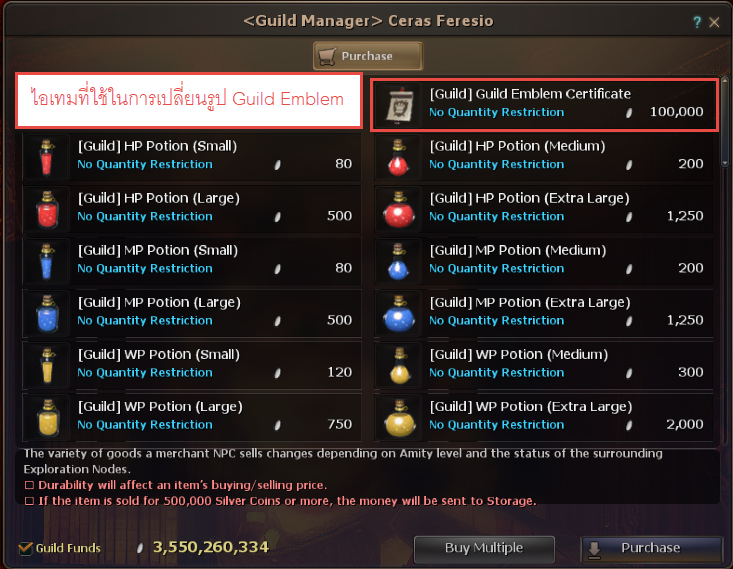Click the small HP Potion icon
The image size is (733, 569).
(46, 158)
